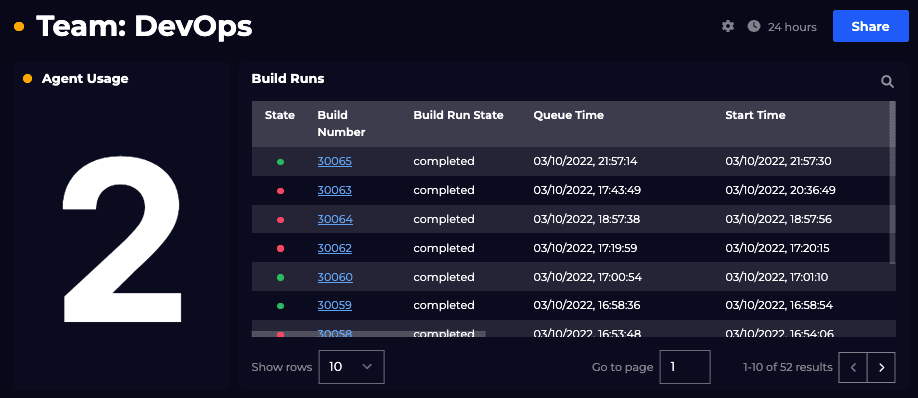
Task: Sort by the Start Time column header
Action: pos(755,115)
